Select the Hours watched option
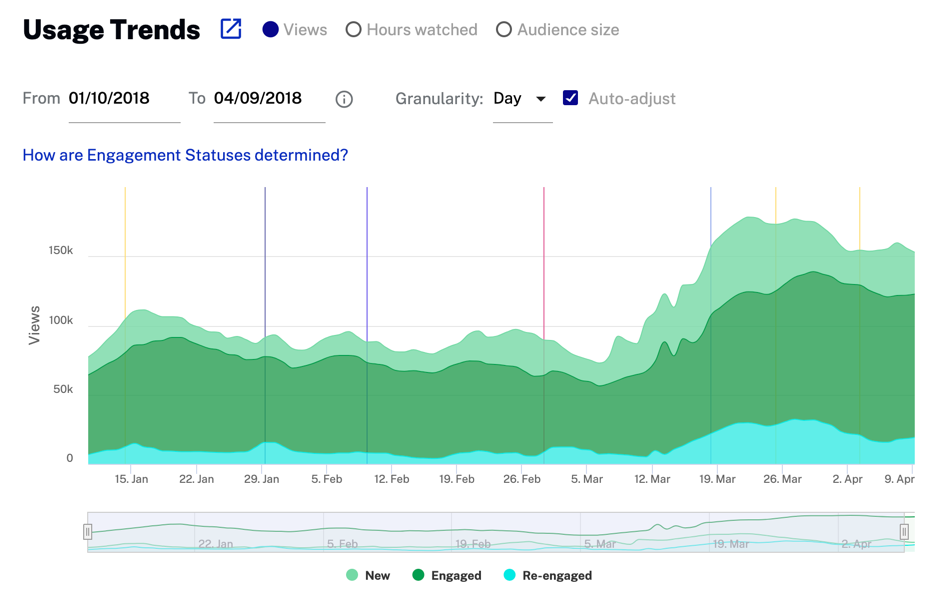Image resolution: width=946 pixels, height=597 pixels. [353, 30]
